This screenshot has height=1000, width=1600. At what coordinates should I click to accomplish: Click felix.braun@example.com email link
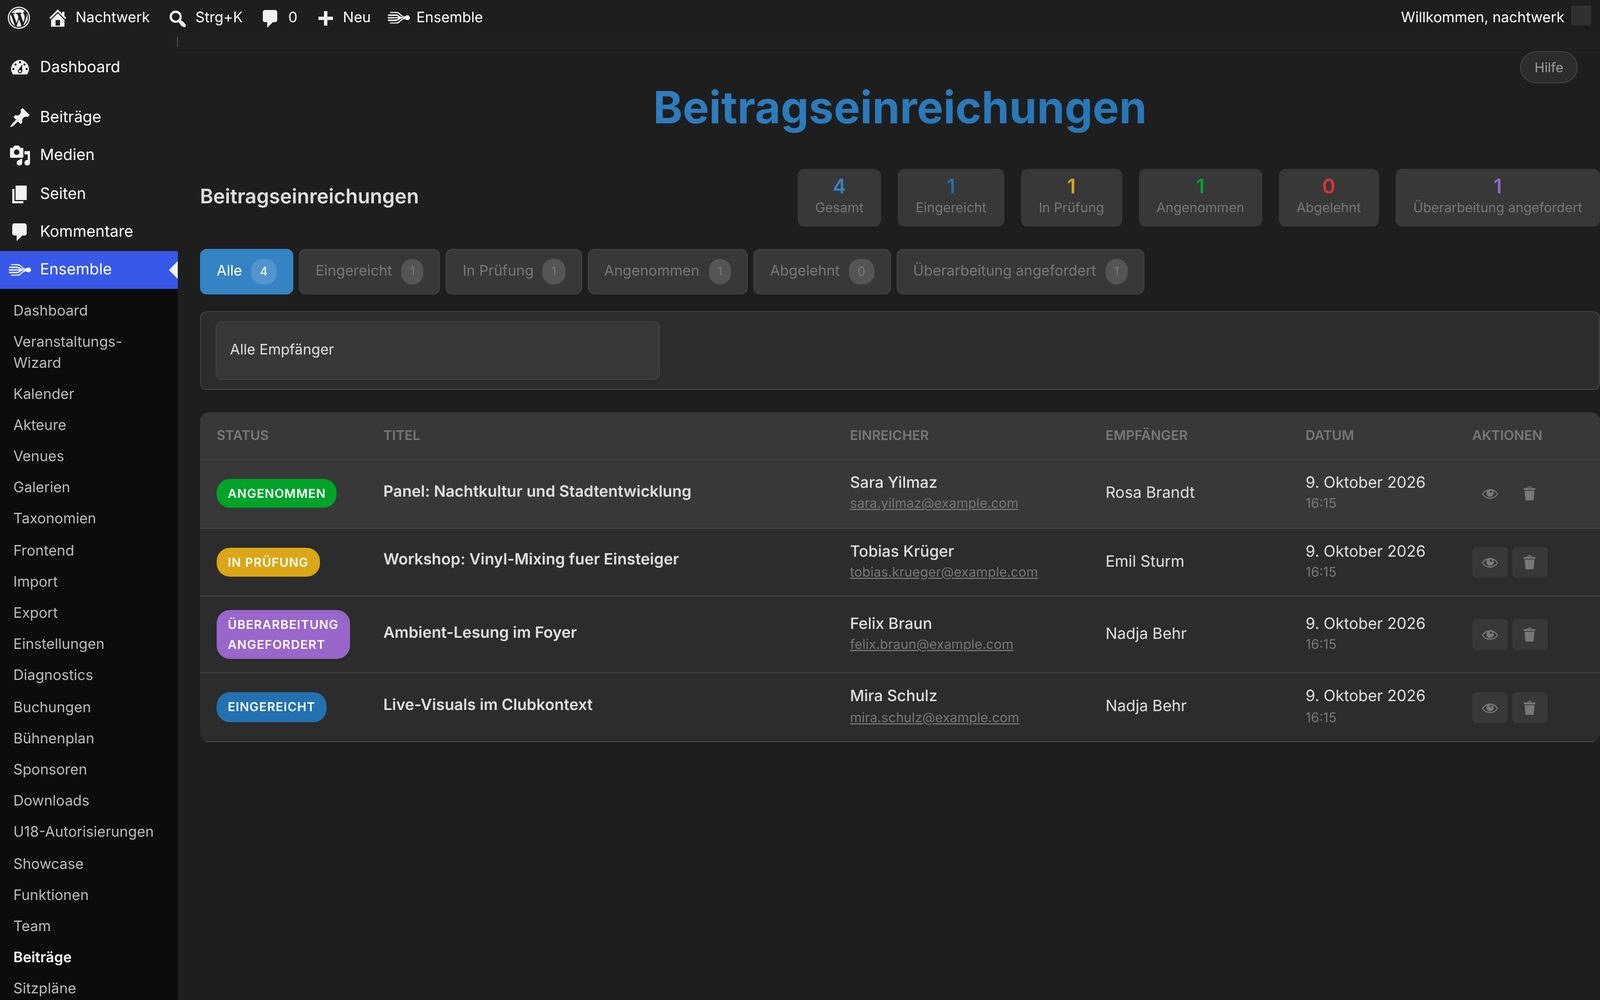pos(931,644)
